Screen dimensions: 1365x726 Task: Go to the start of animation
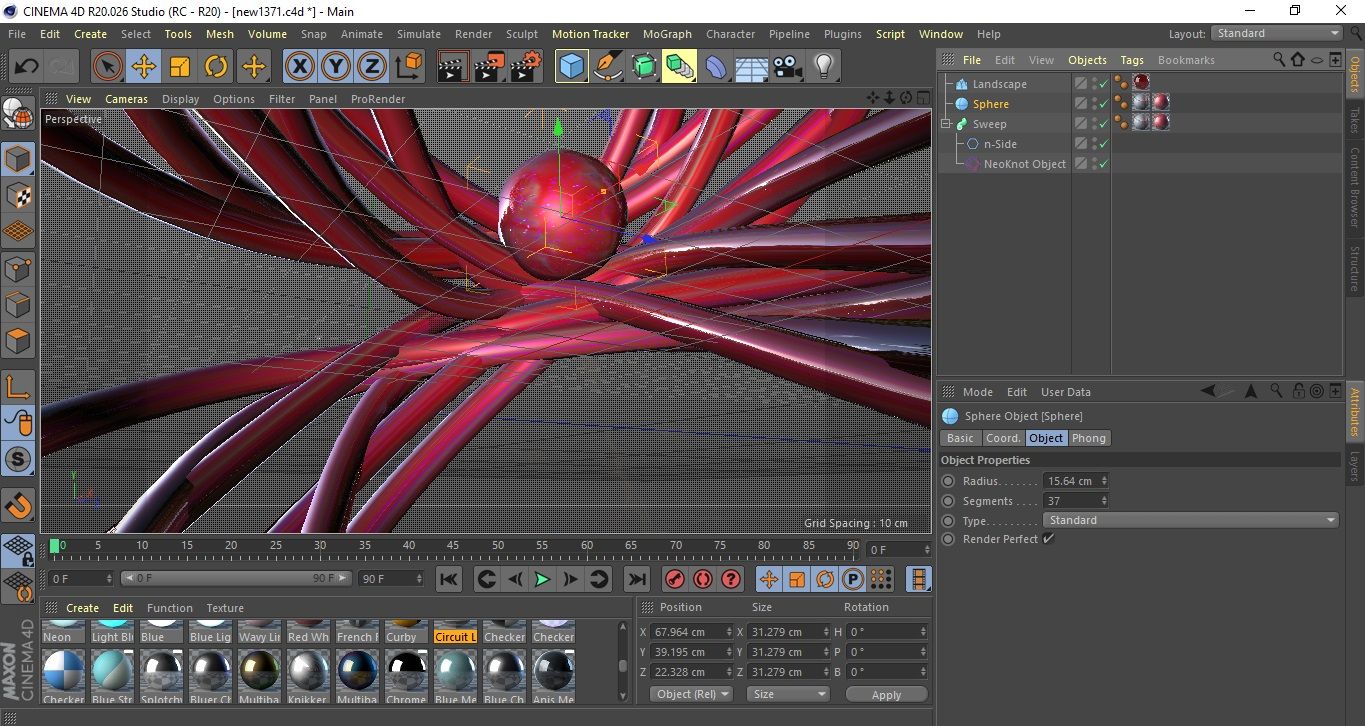coord(449,579)
